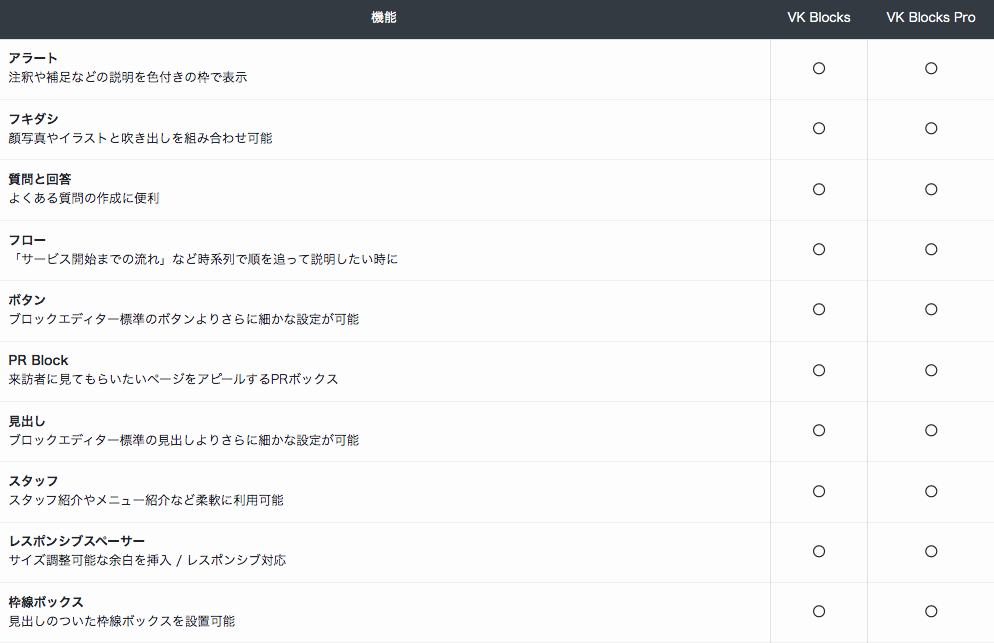The image size is (994, 643).
Task: Click the circle for スタッフ under VK Blocks Pro
Action: click(x=931, y=491)
